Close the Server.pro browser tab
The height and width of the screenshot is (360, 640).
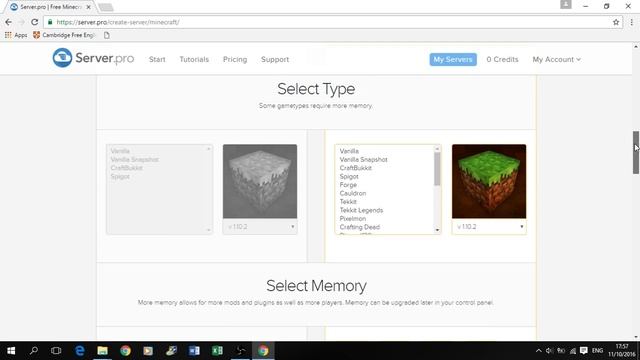89,7
